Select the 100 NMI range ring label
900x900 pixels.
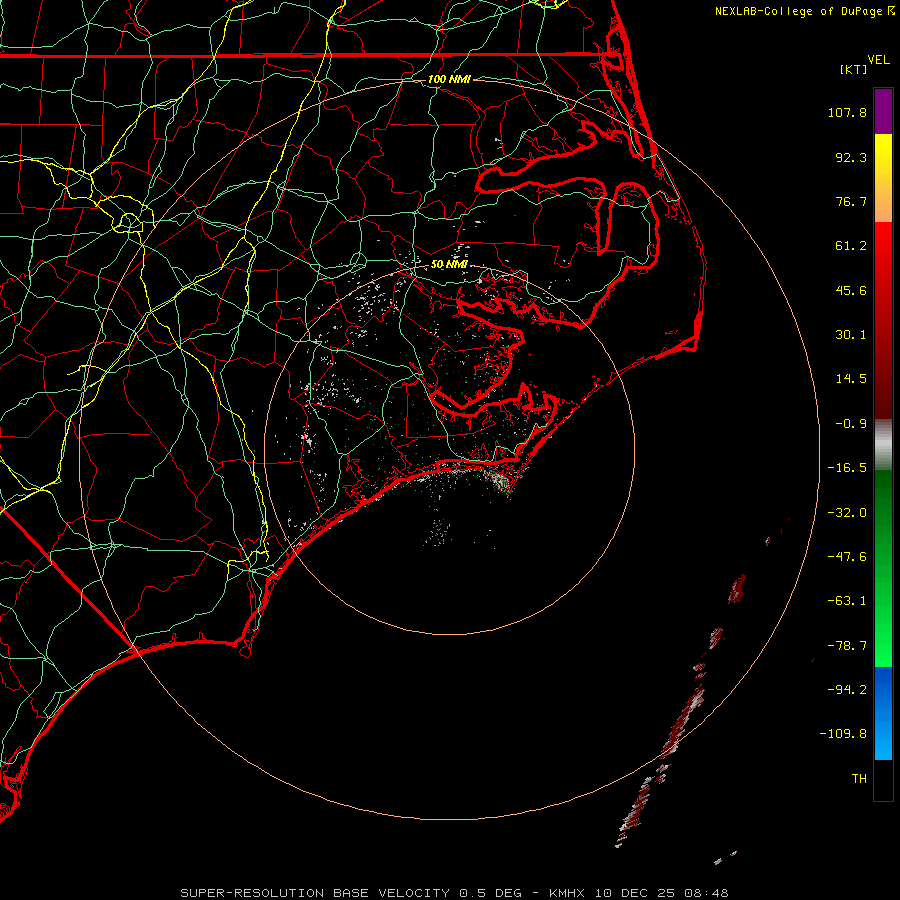449,79
